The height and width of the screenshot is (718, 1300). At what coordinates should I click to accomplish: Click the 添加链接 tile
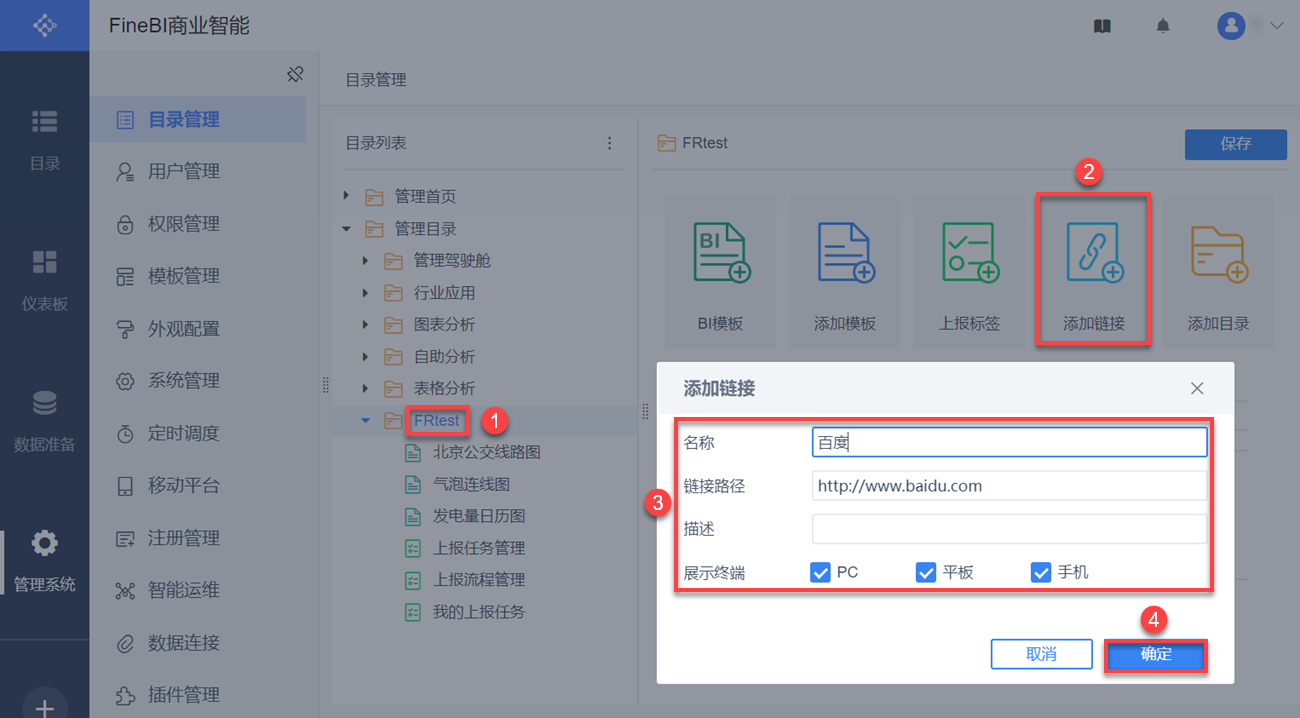tap(1094, 271)
